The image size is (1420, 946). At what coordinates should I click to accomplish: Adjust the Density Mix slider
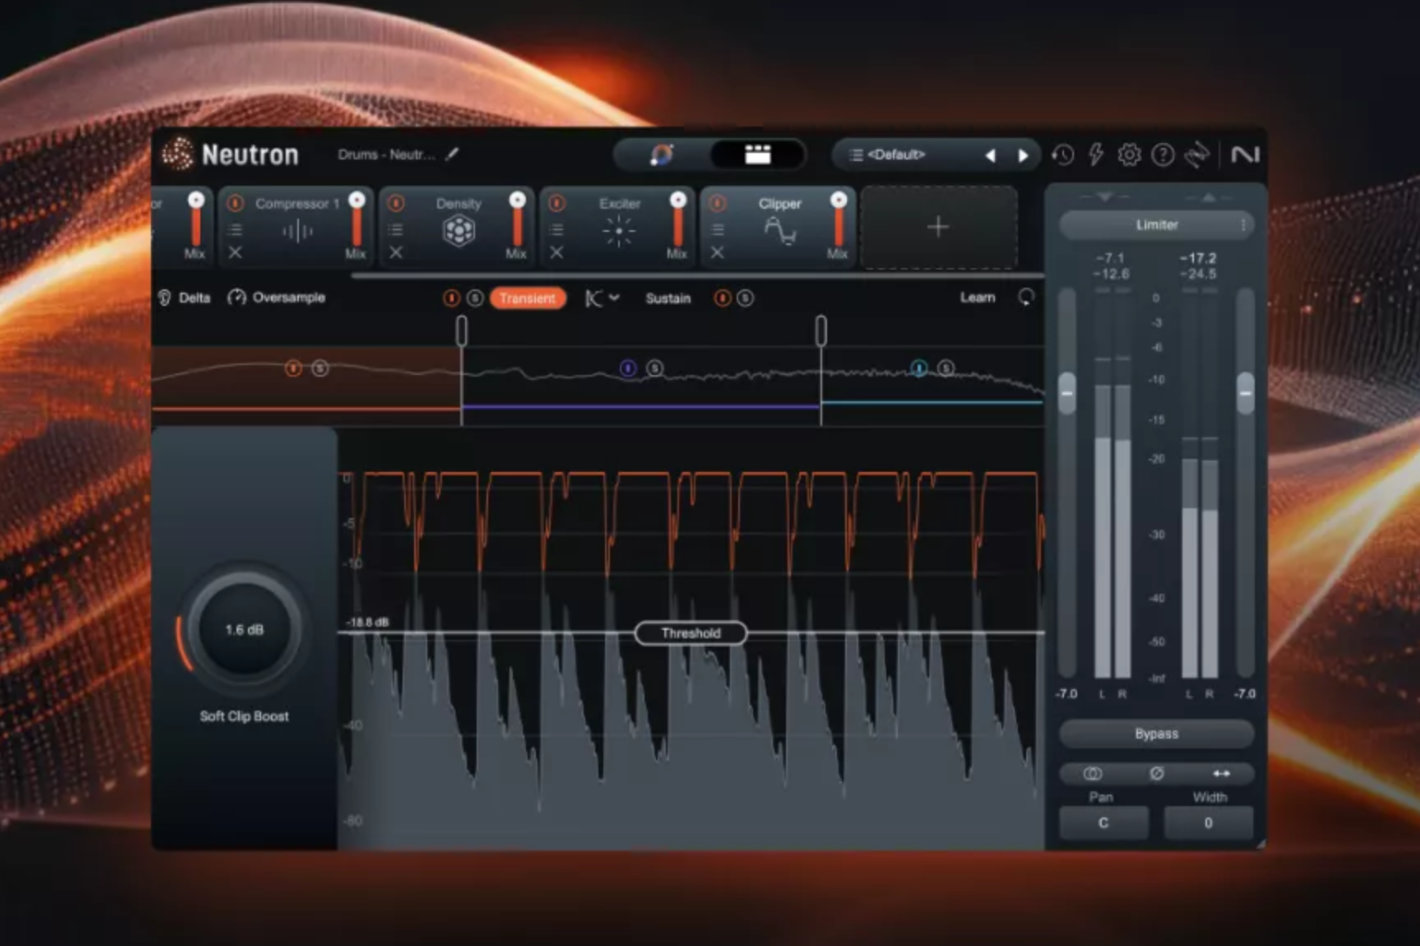coord(517,222)
